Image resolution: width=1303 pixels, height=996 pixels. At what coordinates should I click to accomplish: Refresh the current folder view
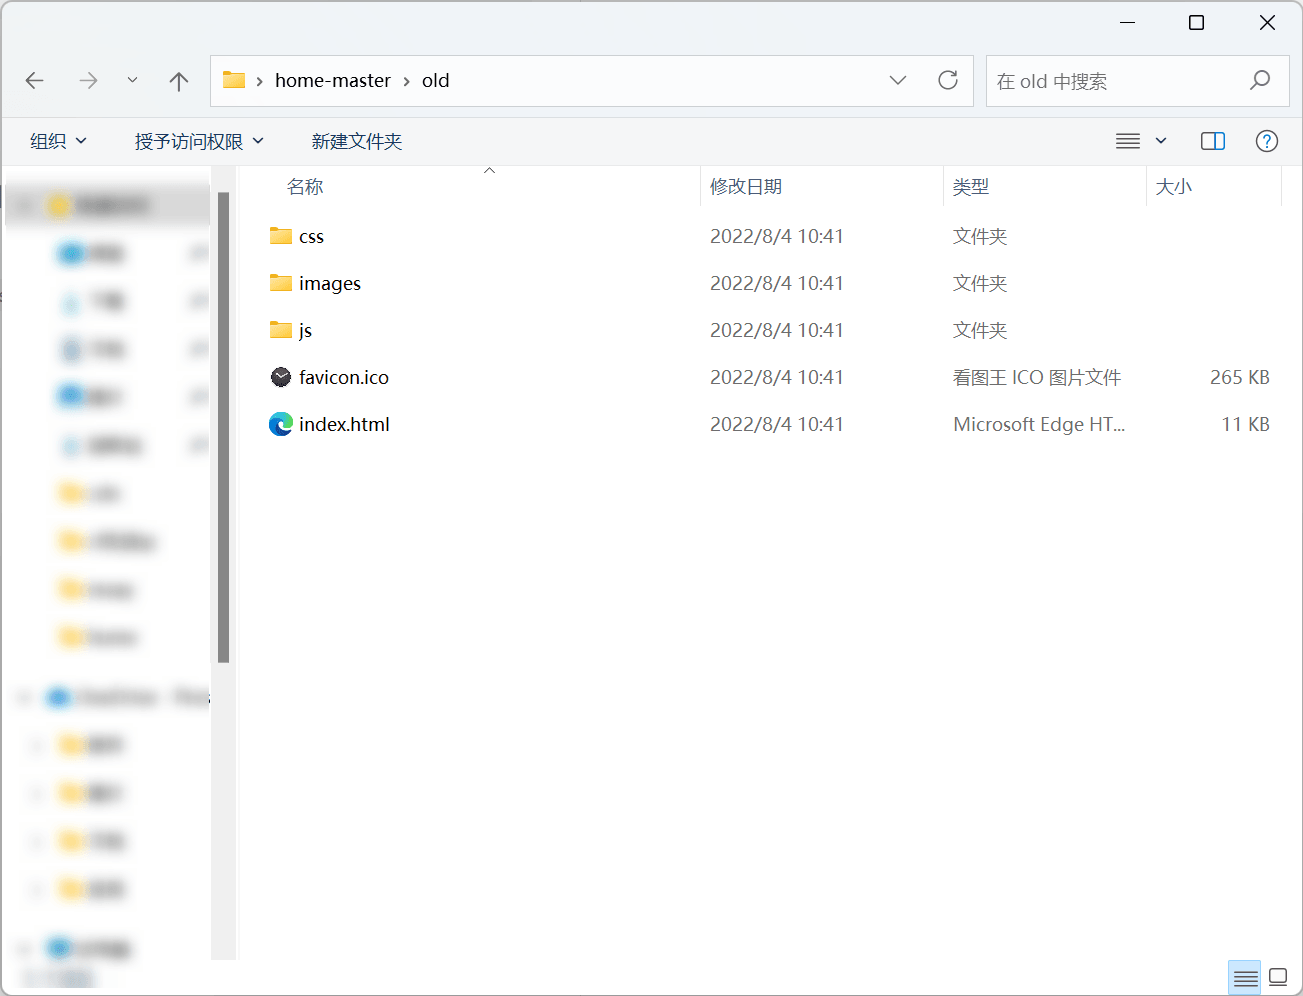(947, 81)
